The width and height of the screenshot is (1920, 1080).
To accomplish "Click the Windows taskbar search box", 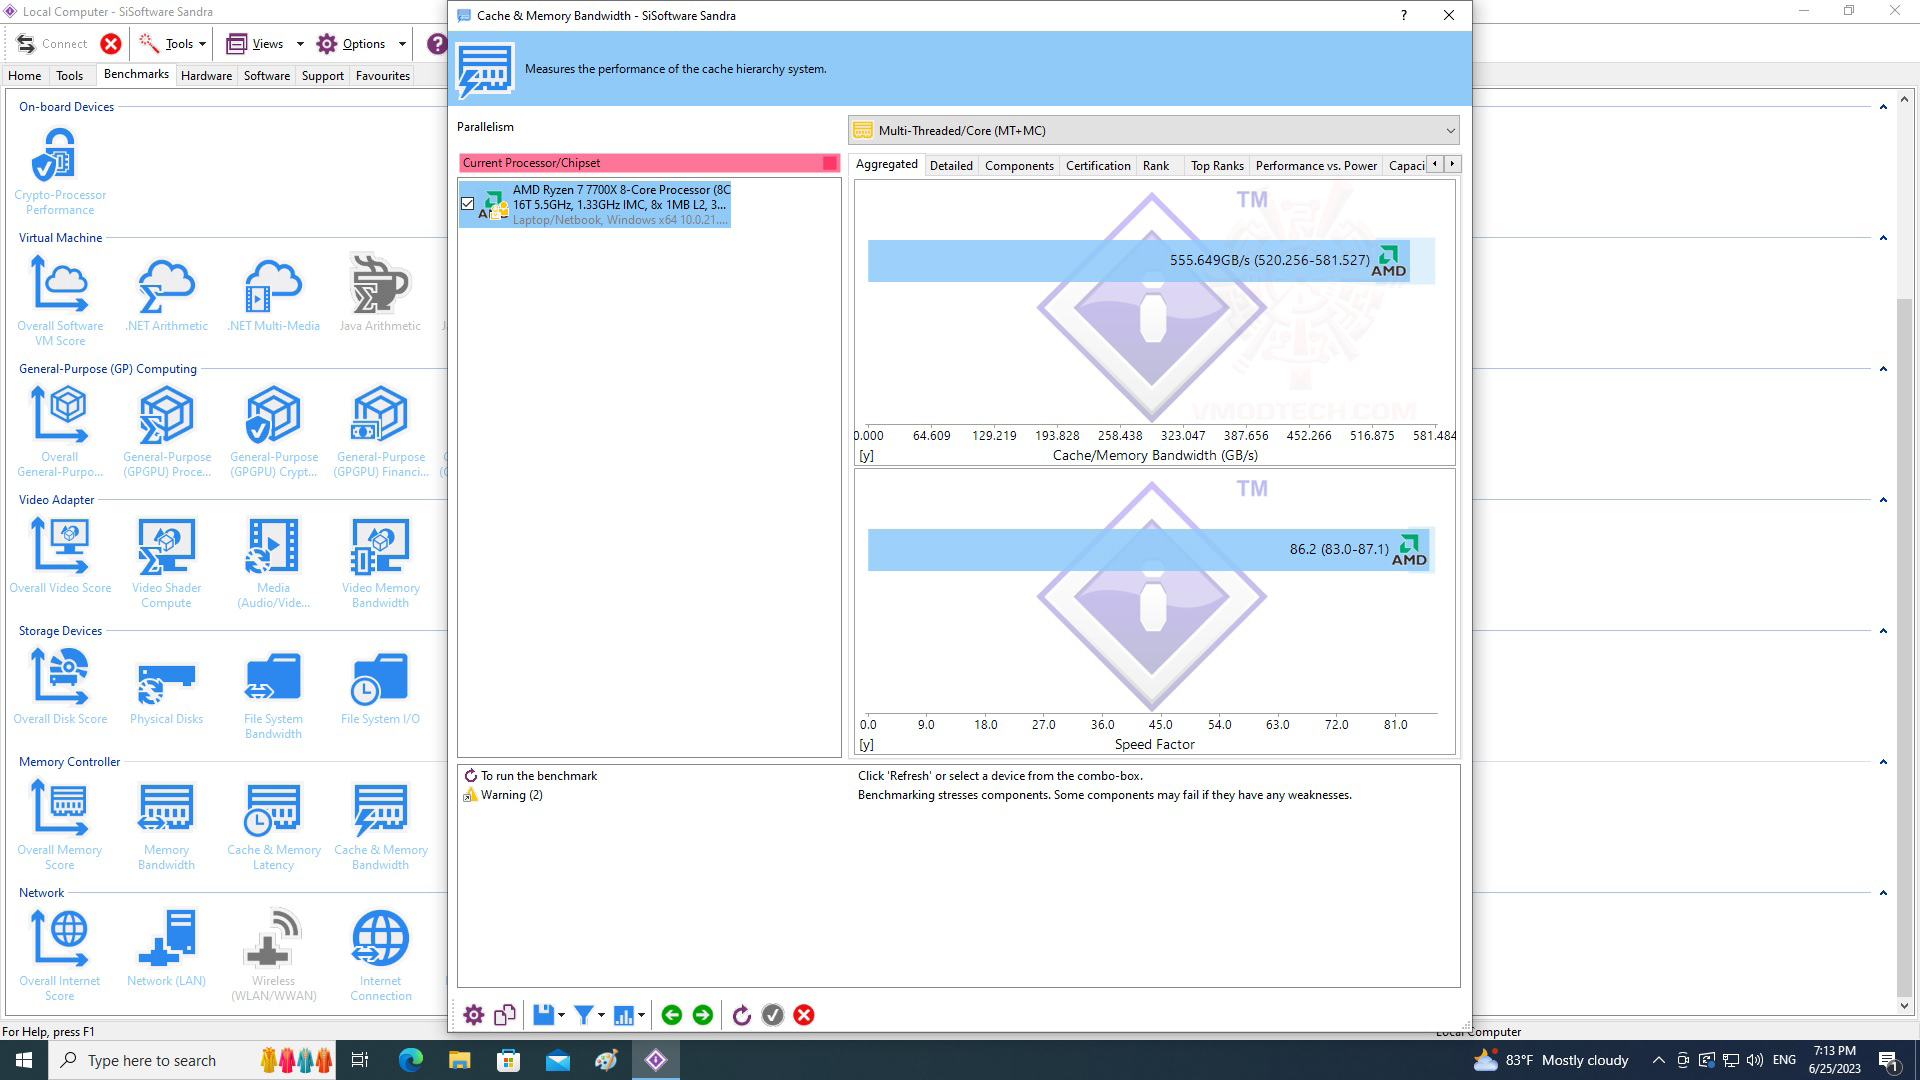I will point(150,1060).
